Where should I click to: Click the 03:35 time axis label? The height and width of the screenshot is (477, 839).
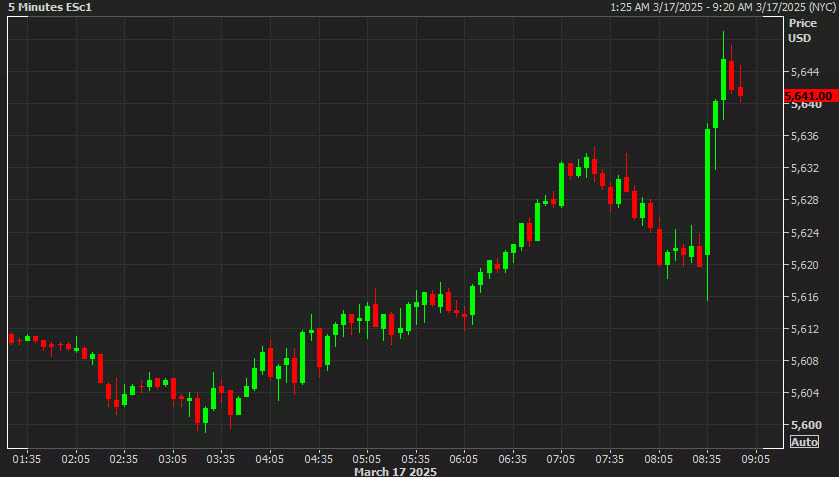tap(220, 459)
